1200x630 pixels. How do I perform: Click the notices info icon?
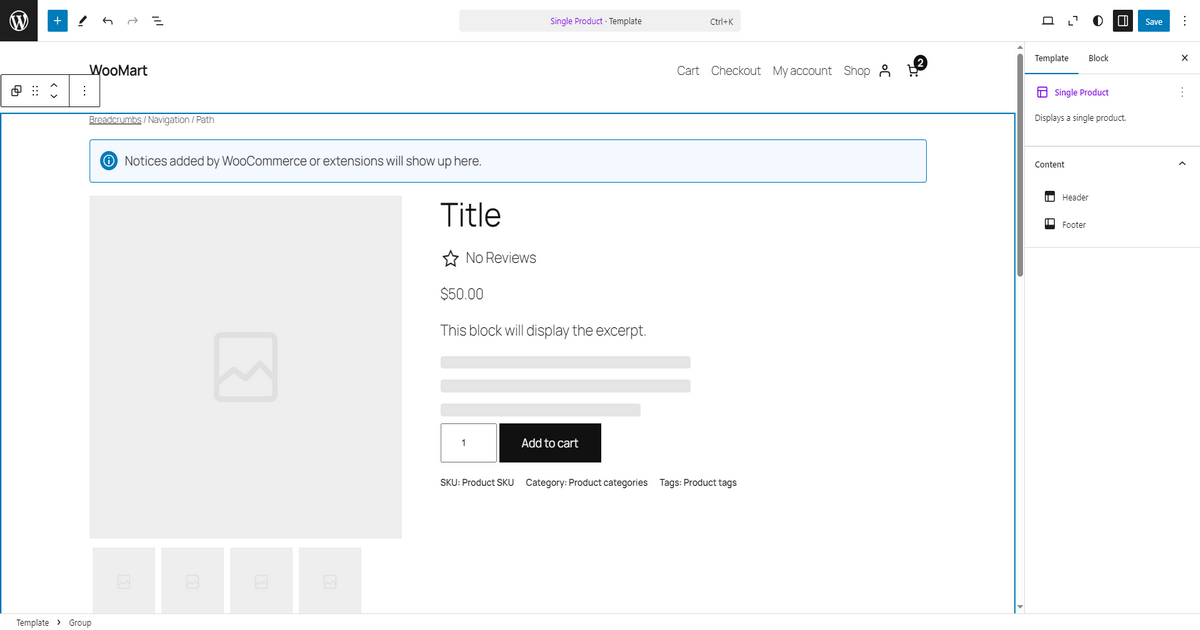(109, 161)
